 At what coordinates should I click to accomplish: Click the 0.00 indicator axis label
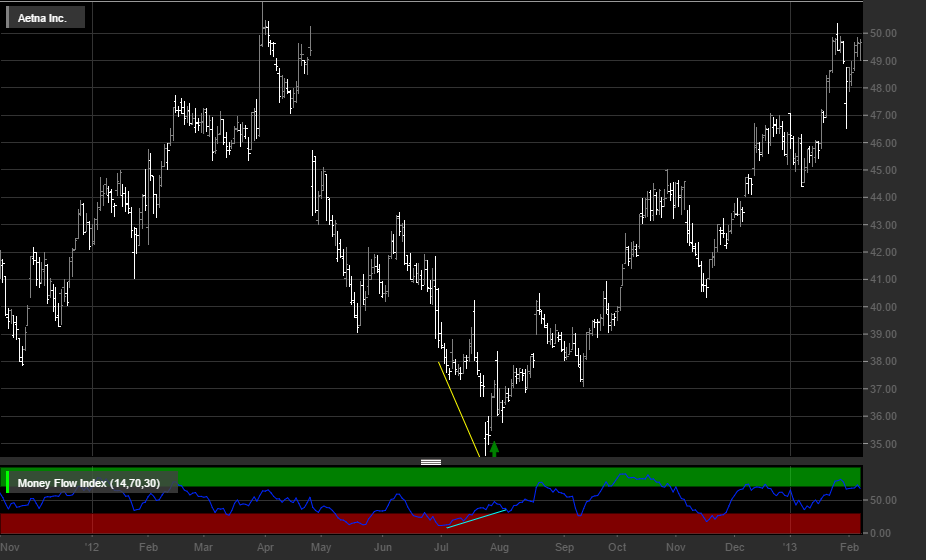click(x=880, y=533)
